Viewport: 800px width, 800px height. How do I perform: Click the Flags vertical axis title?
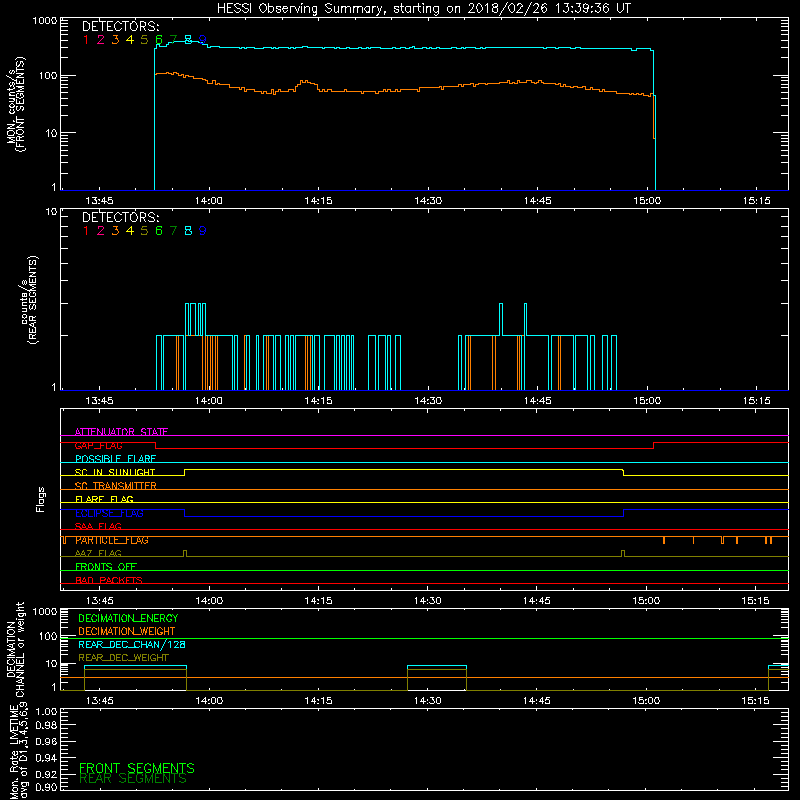point(41,499)
